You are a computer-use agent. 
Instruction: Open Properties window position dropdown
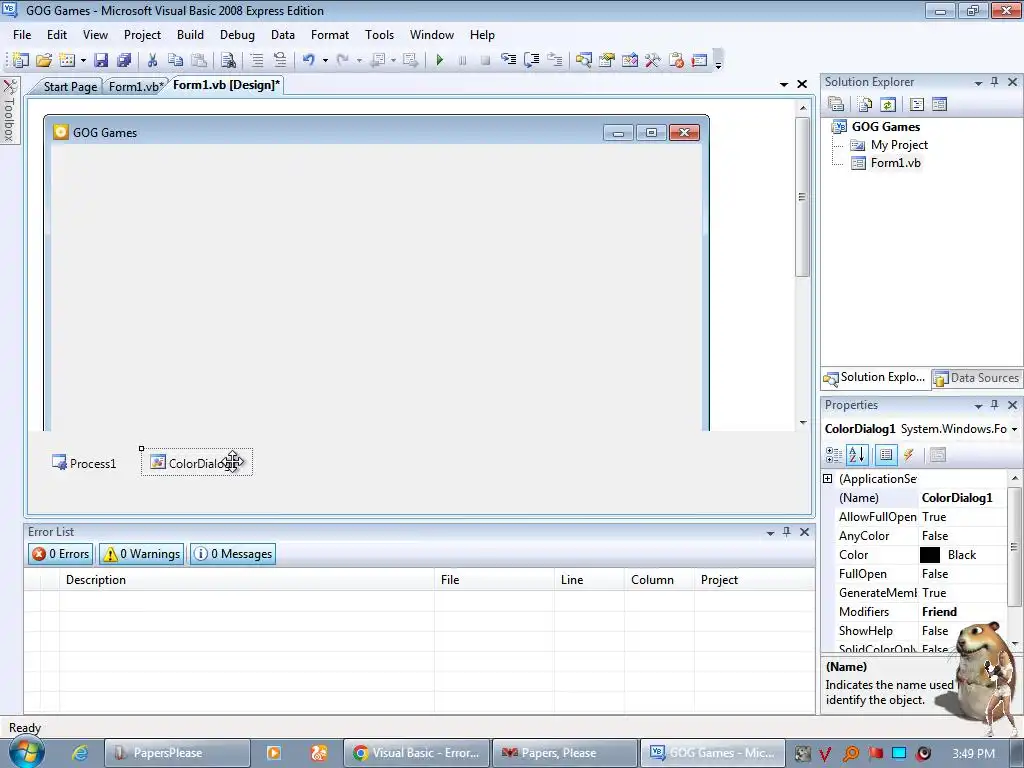pyautogui.click(x=978, y=406)
